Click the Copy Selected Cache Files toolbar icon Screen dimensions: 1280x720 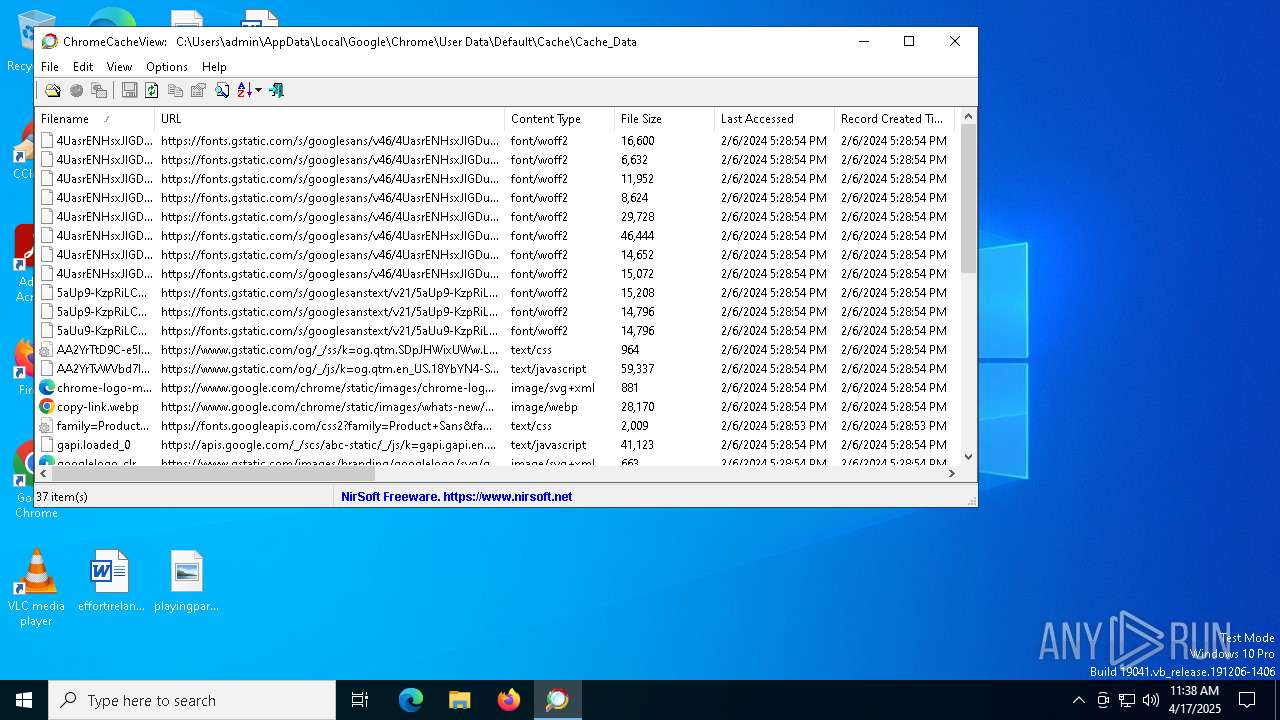(x=99, y=90)
